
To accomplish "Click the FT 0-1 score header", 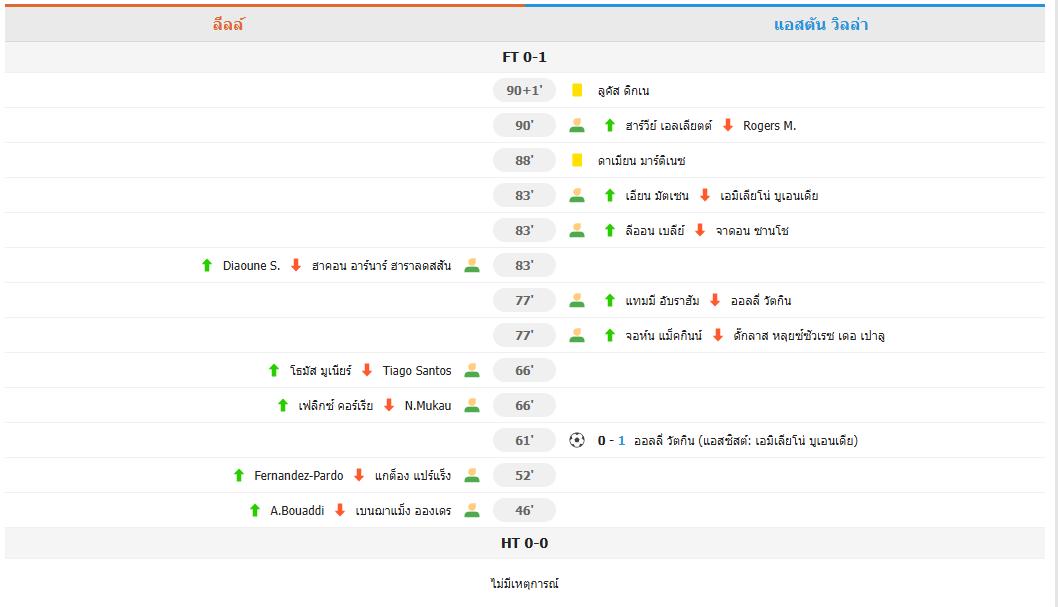I will click(524, 57).
